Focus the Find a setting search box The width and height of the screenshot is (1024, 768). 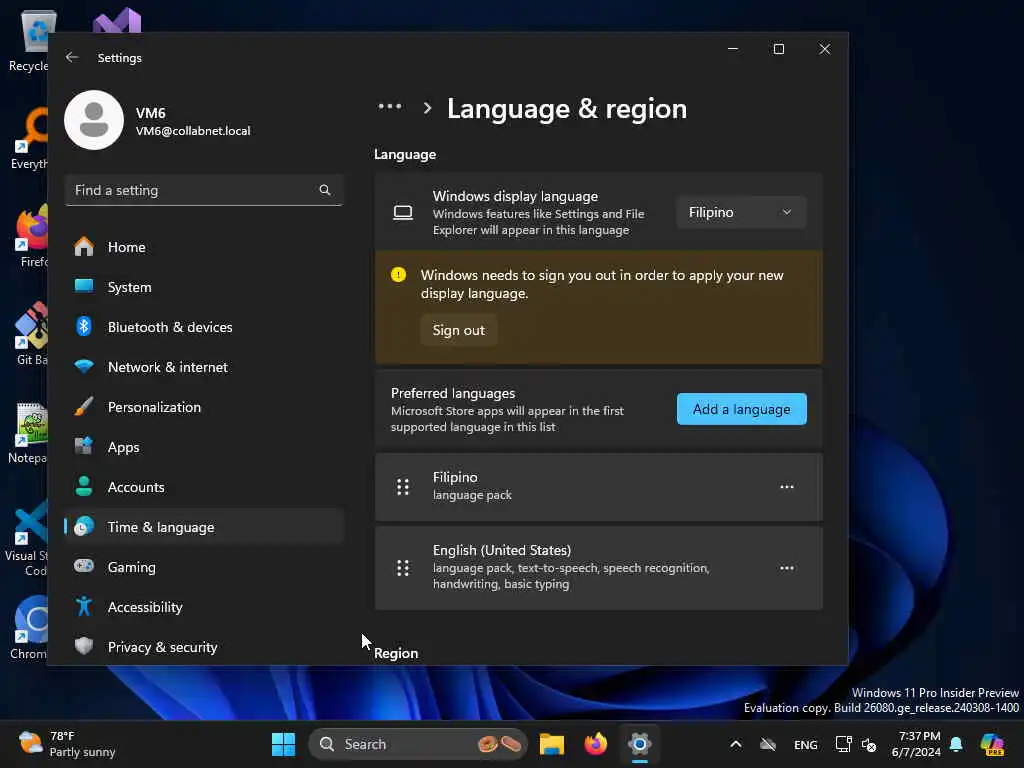click(x=204, y=190)
